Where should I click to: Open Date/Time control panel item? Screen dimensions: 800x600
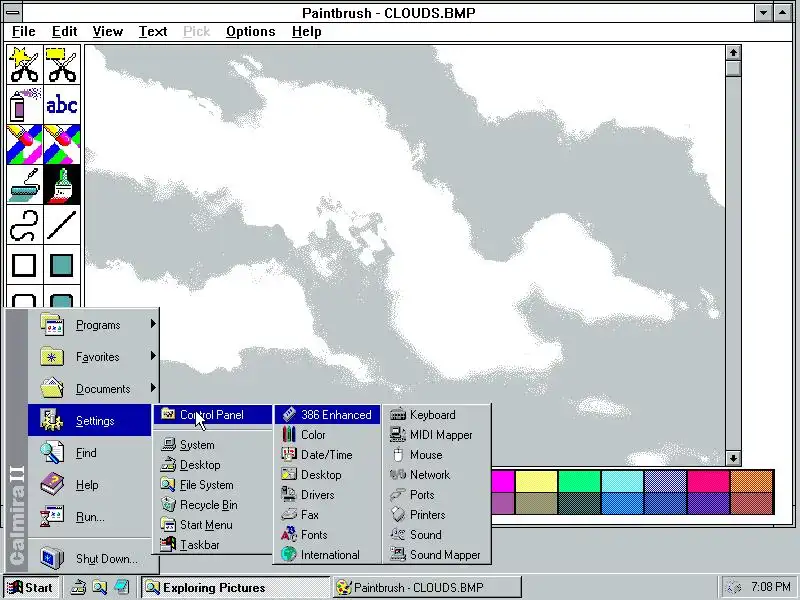pyautogui.click(x=328, y=455)
